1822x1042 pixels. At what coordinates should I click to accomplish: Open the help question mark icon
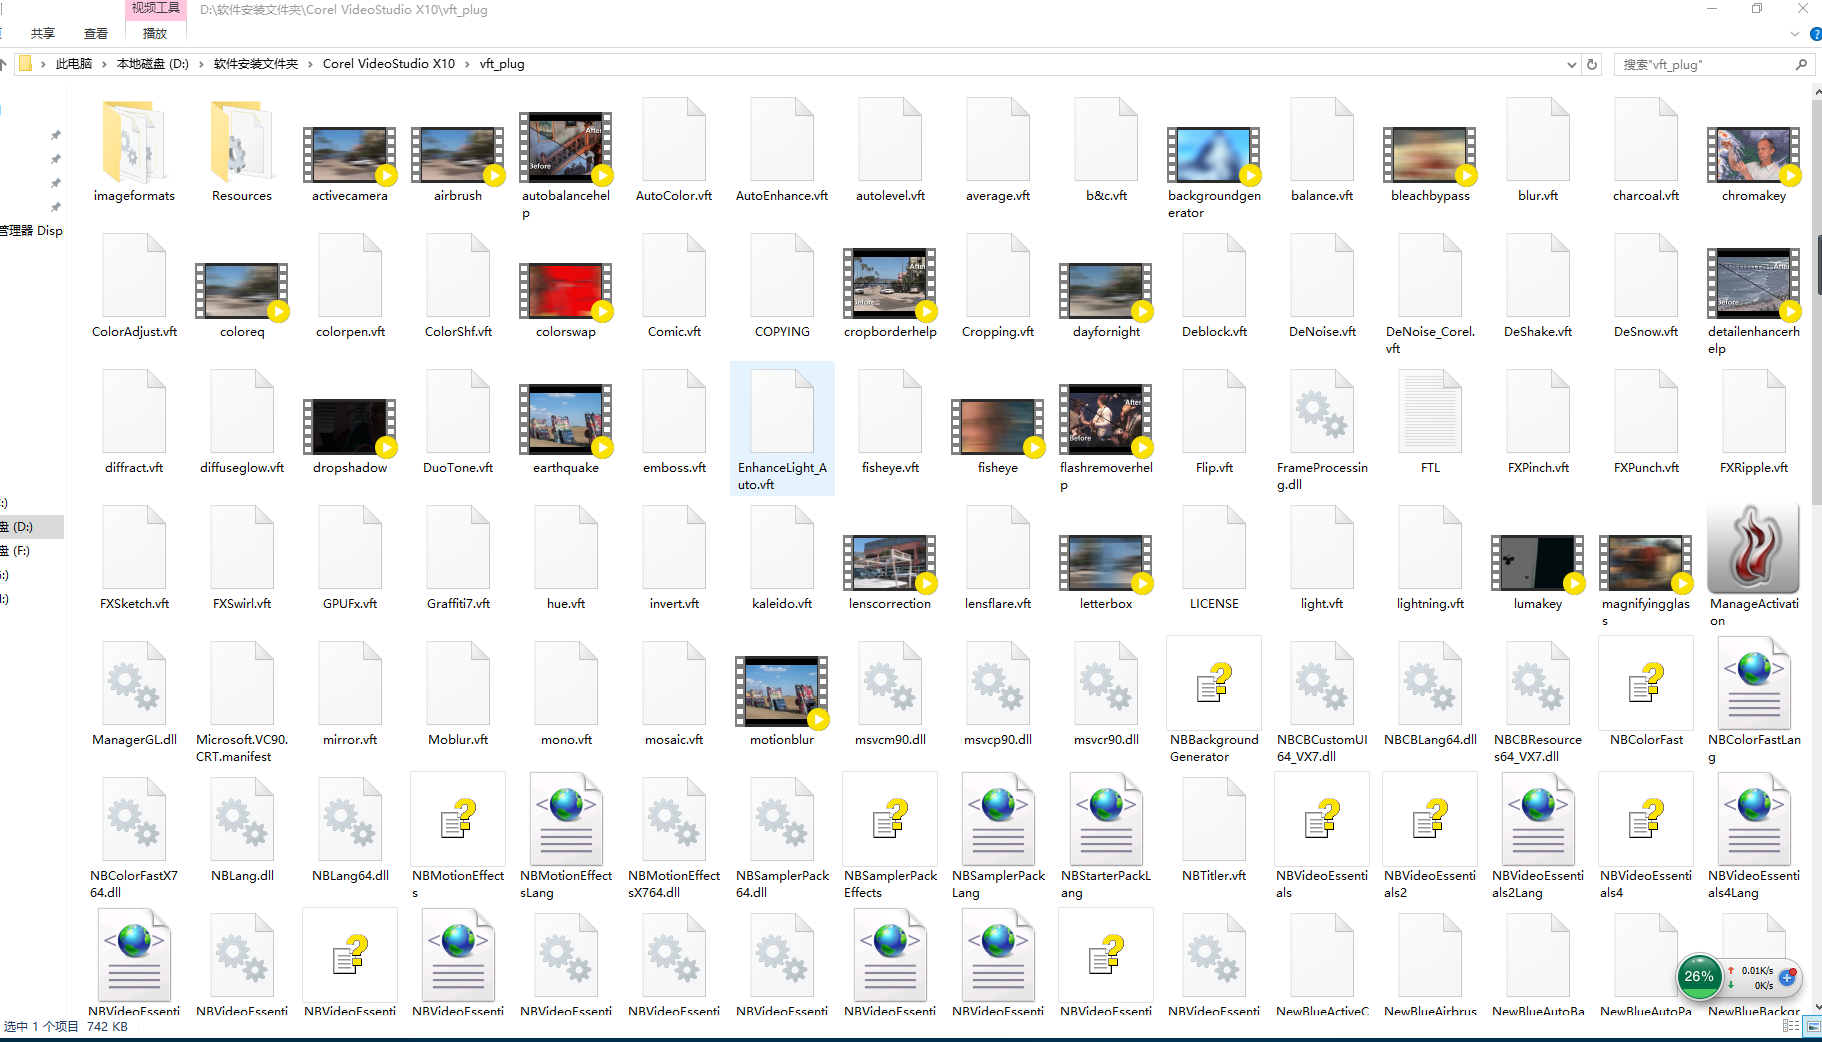coord(1816,34)
